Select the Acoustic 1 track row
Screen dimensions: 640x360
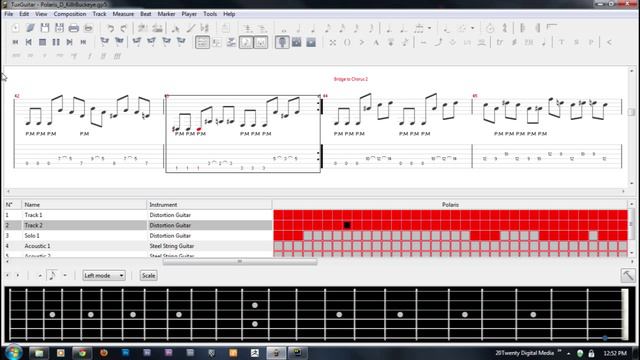(x=138, y=246)
